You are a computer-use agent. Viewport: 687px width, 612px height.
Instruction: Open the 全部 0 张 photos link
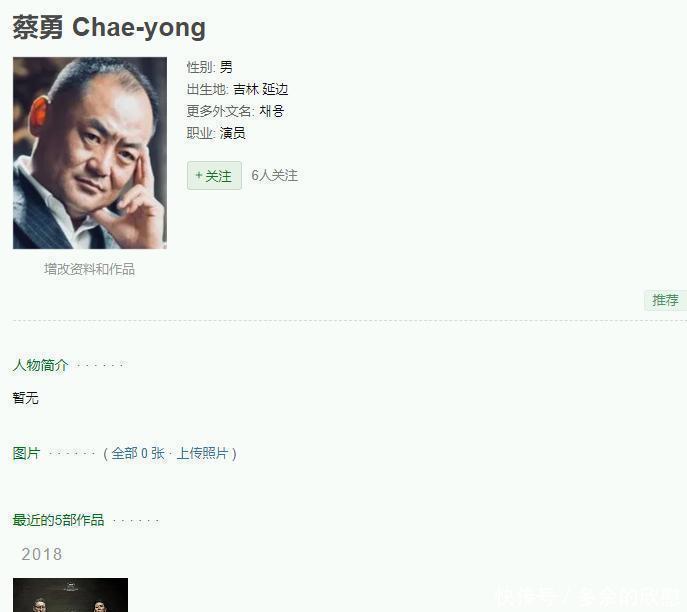tap(138, 453)
